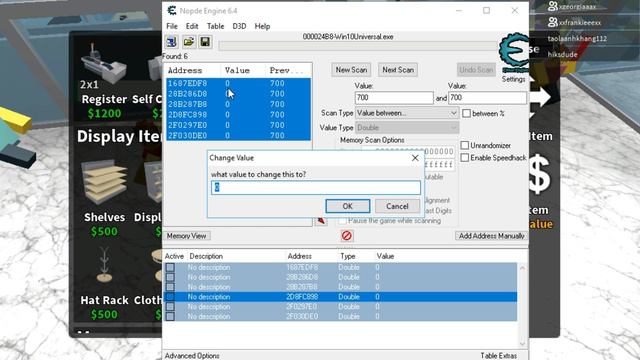Toggle Active box for address 2F0297E0

pos(170,307)
